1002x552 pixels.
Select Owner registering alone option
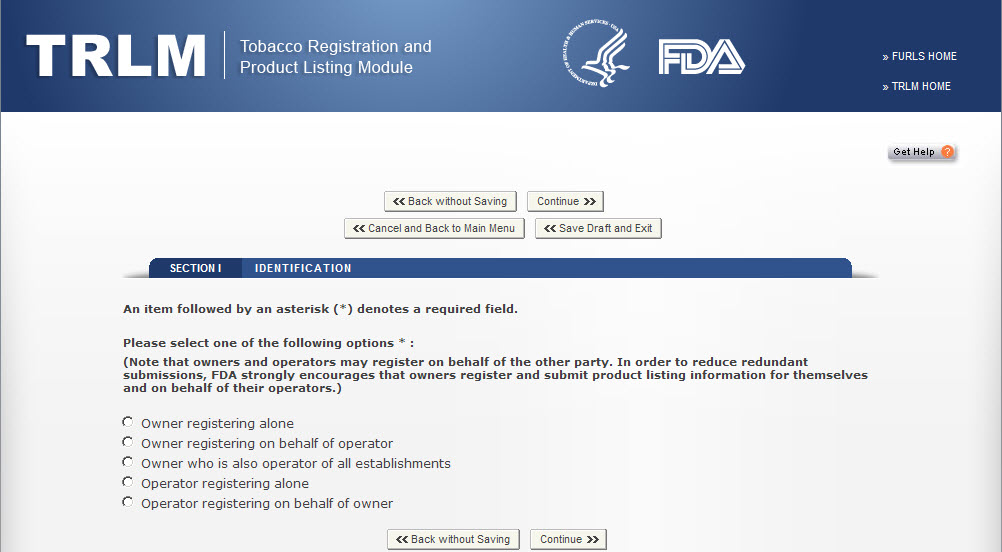(128, 422)
